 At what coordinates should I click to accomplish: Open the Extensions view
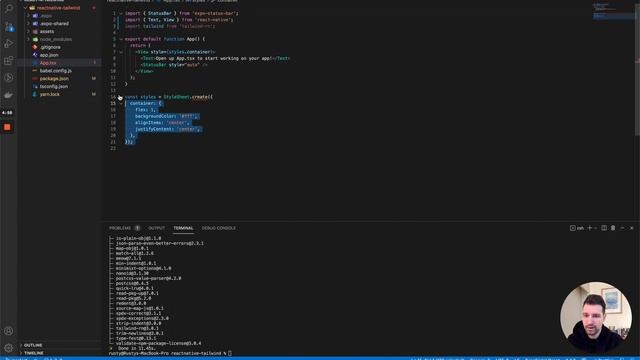(9, 60)
